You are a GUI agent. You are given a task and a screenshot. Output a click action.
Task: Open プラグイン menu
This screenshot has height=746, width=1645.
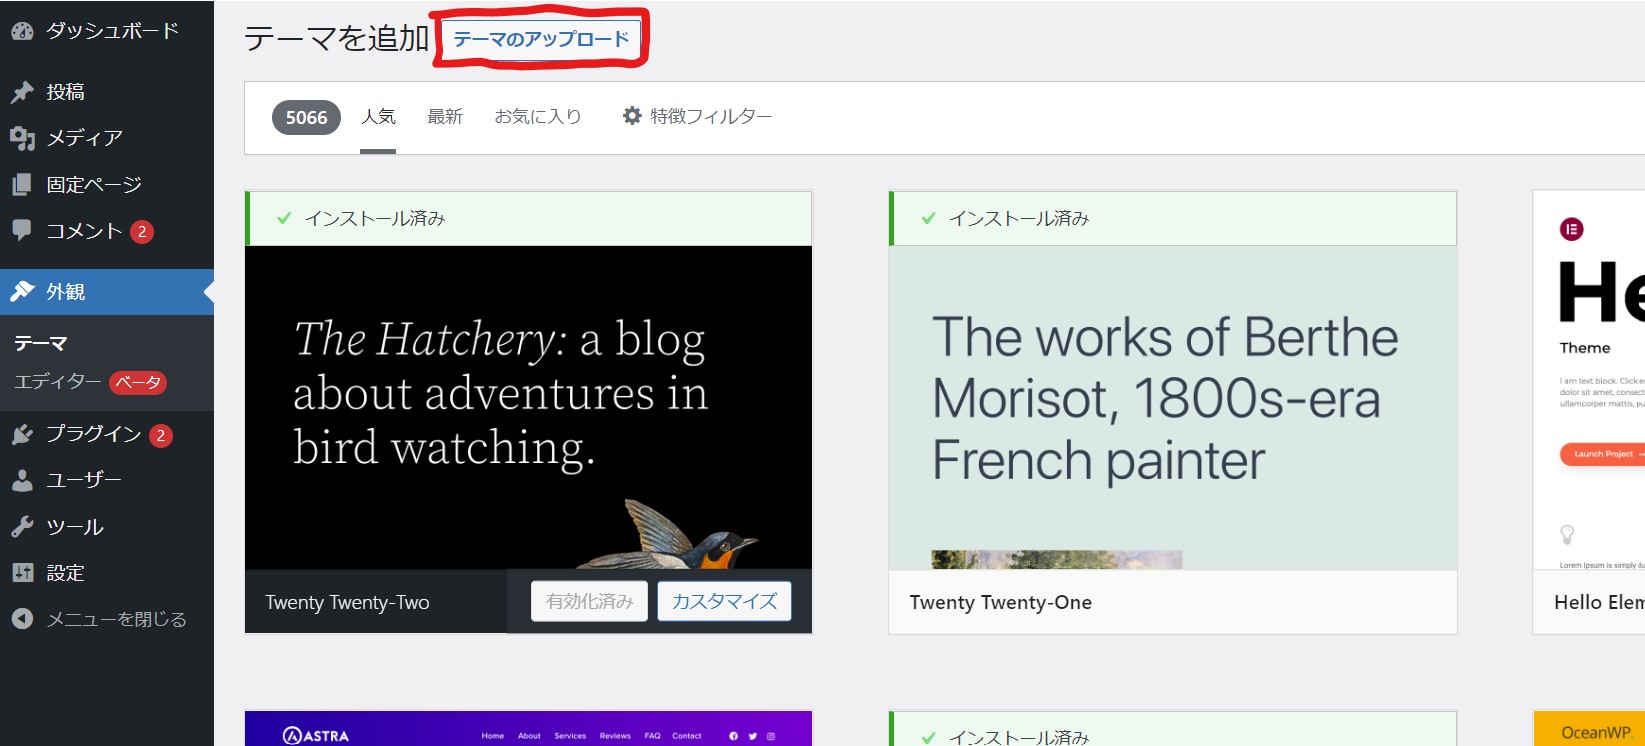[107, 434]
